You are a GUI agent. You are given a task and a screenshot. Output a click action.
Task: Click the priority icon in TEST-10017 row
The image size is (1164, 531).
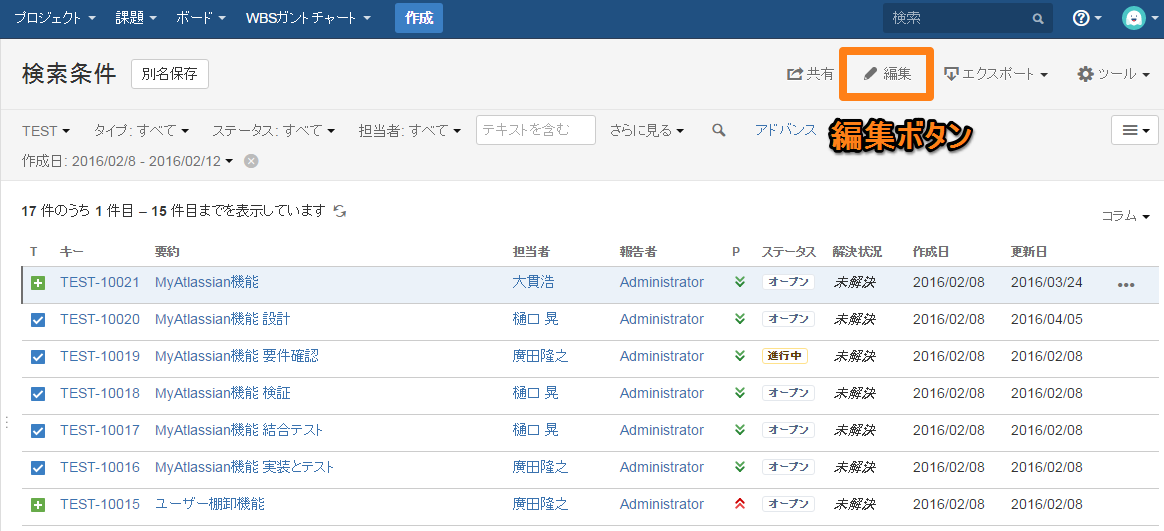pyautogui.click(x=739, y=430)
